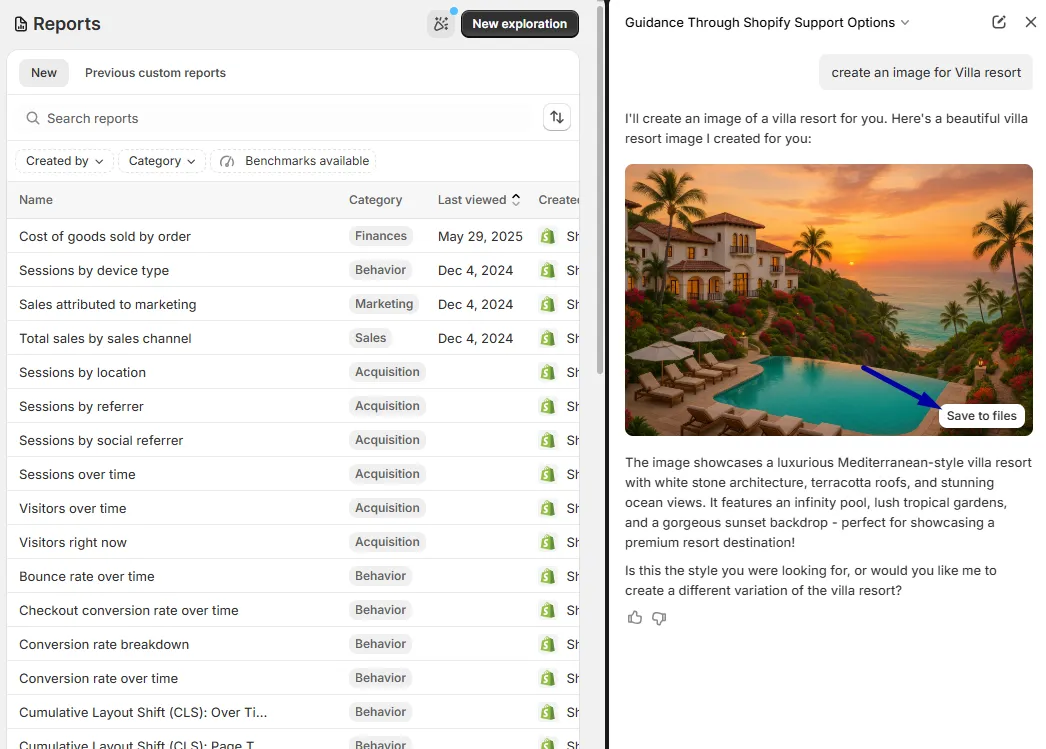Click the New exploration button
Viewport: 1046px width, 749px height.
pyautogui.click(x=520, y=24)
